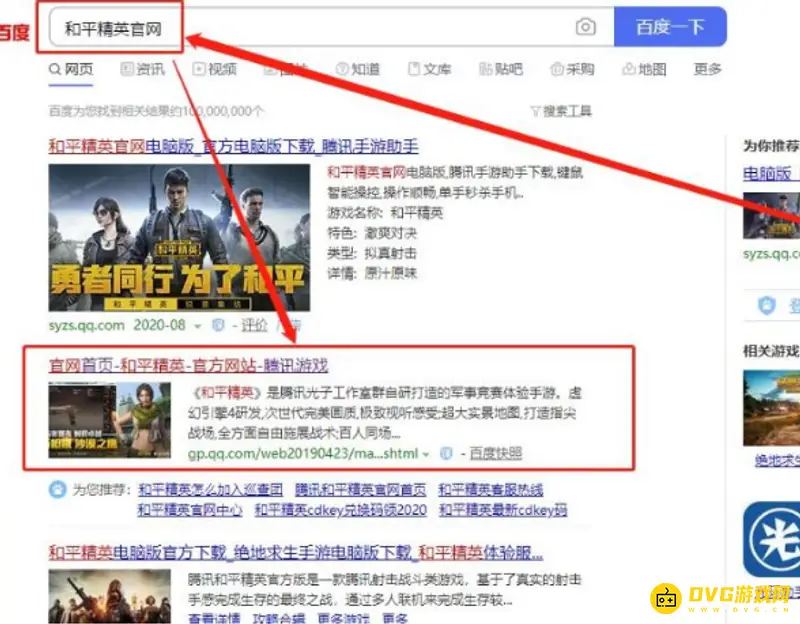Image resolution: width=800 pixels, height=624 pixels.
Task: Open 和平精英电脑版官方下载 result title
Action: pos(296,553)
